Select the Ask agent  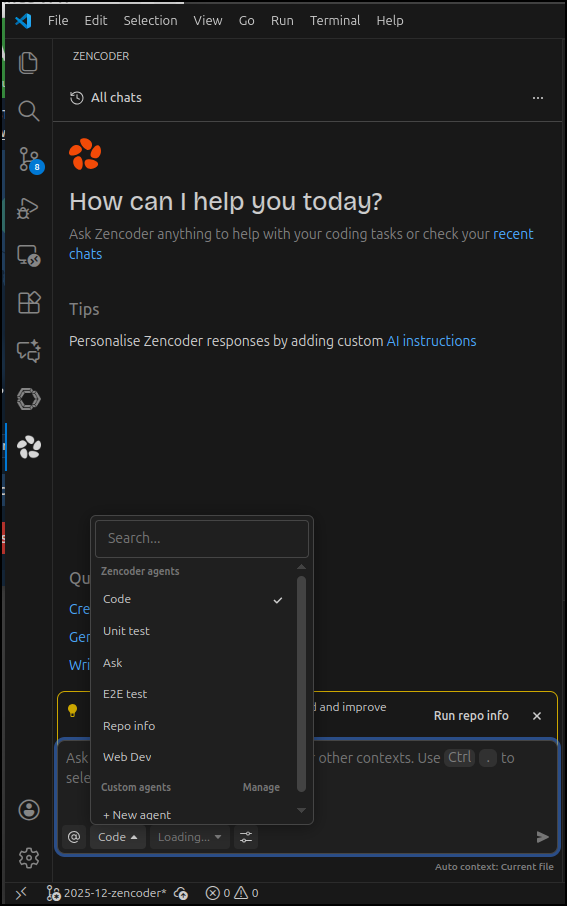194,663
